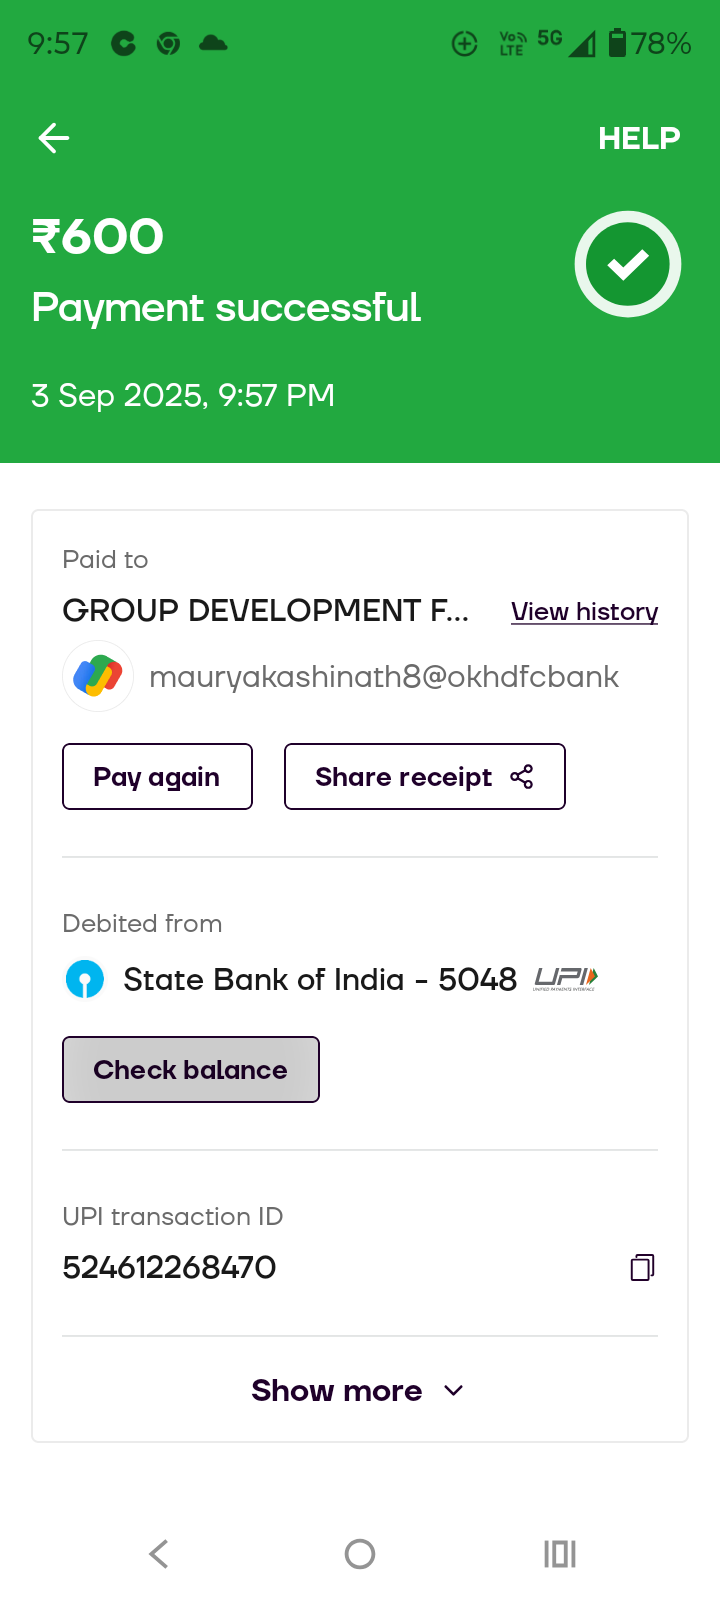Tap the green success checkmark icon
720x1600 pixels.
[x=628, y=264]
